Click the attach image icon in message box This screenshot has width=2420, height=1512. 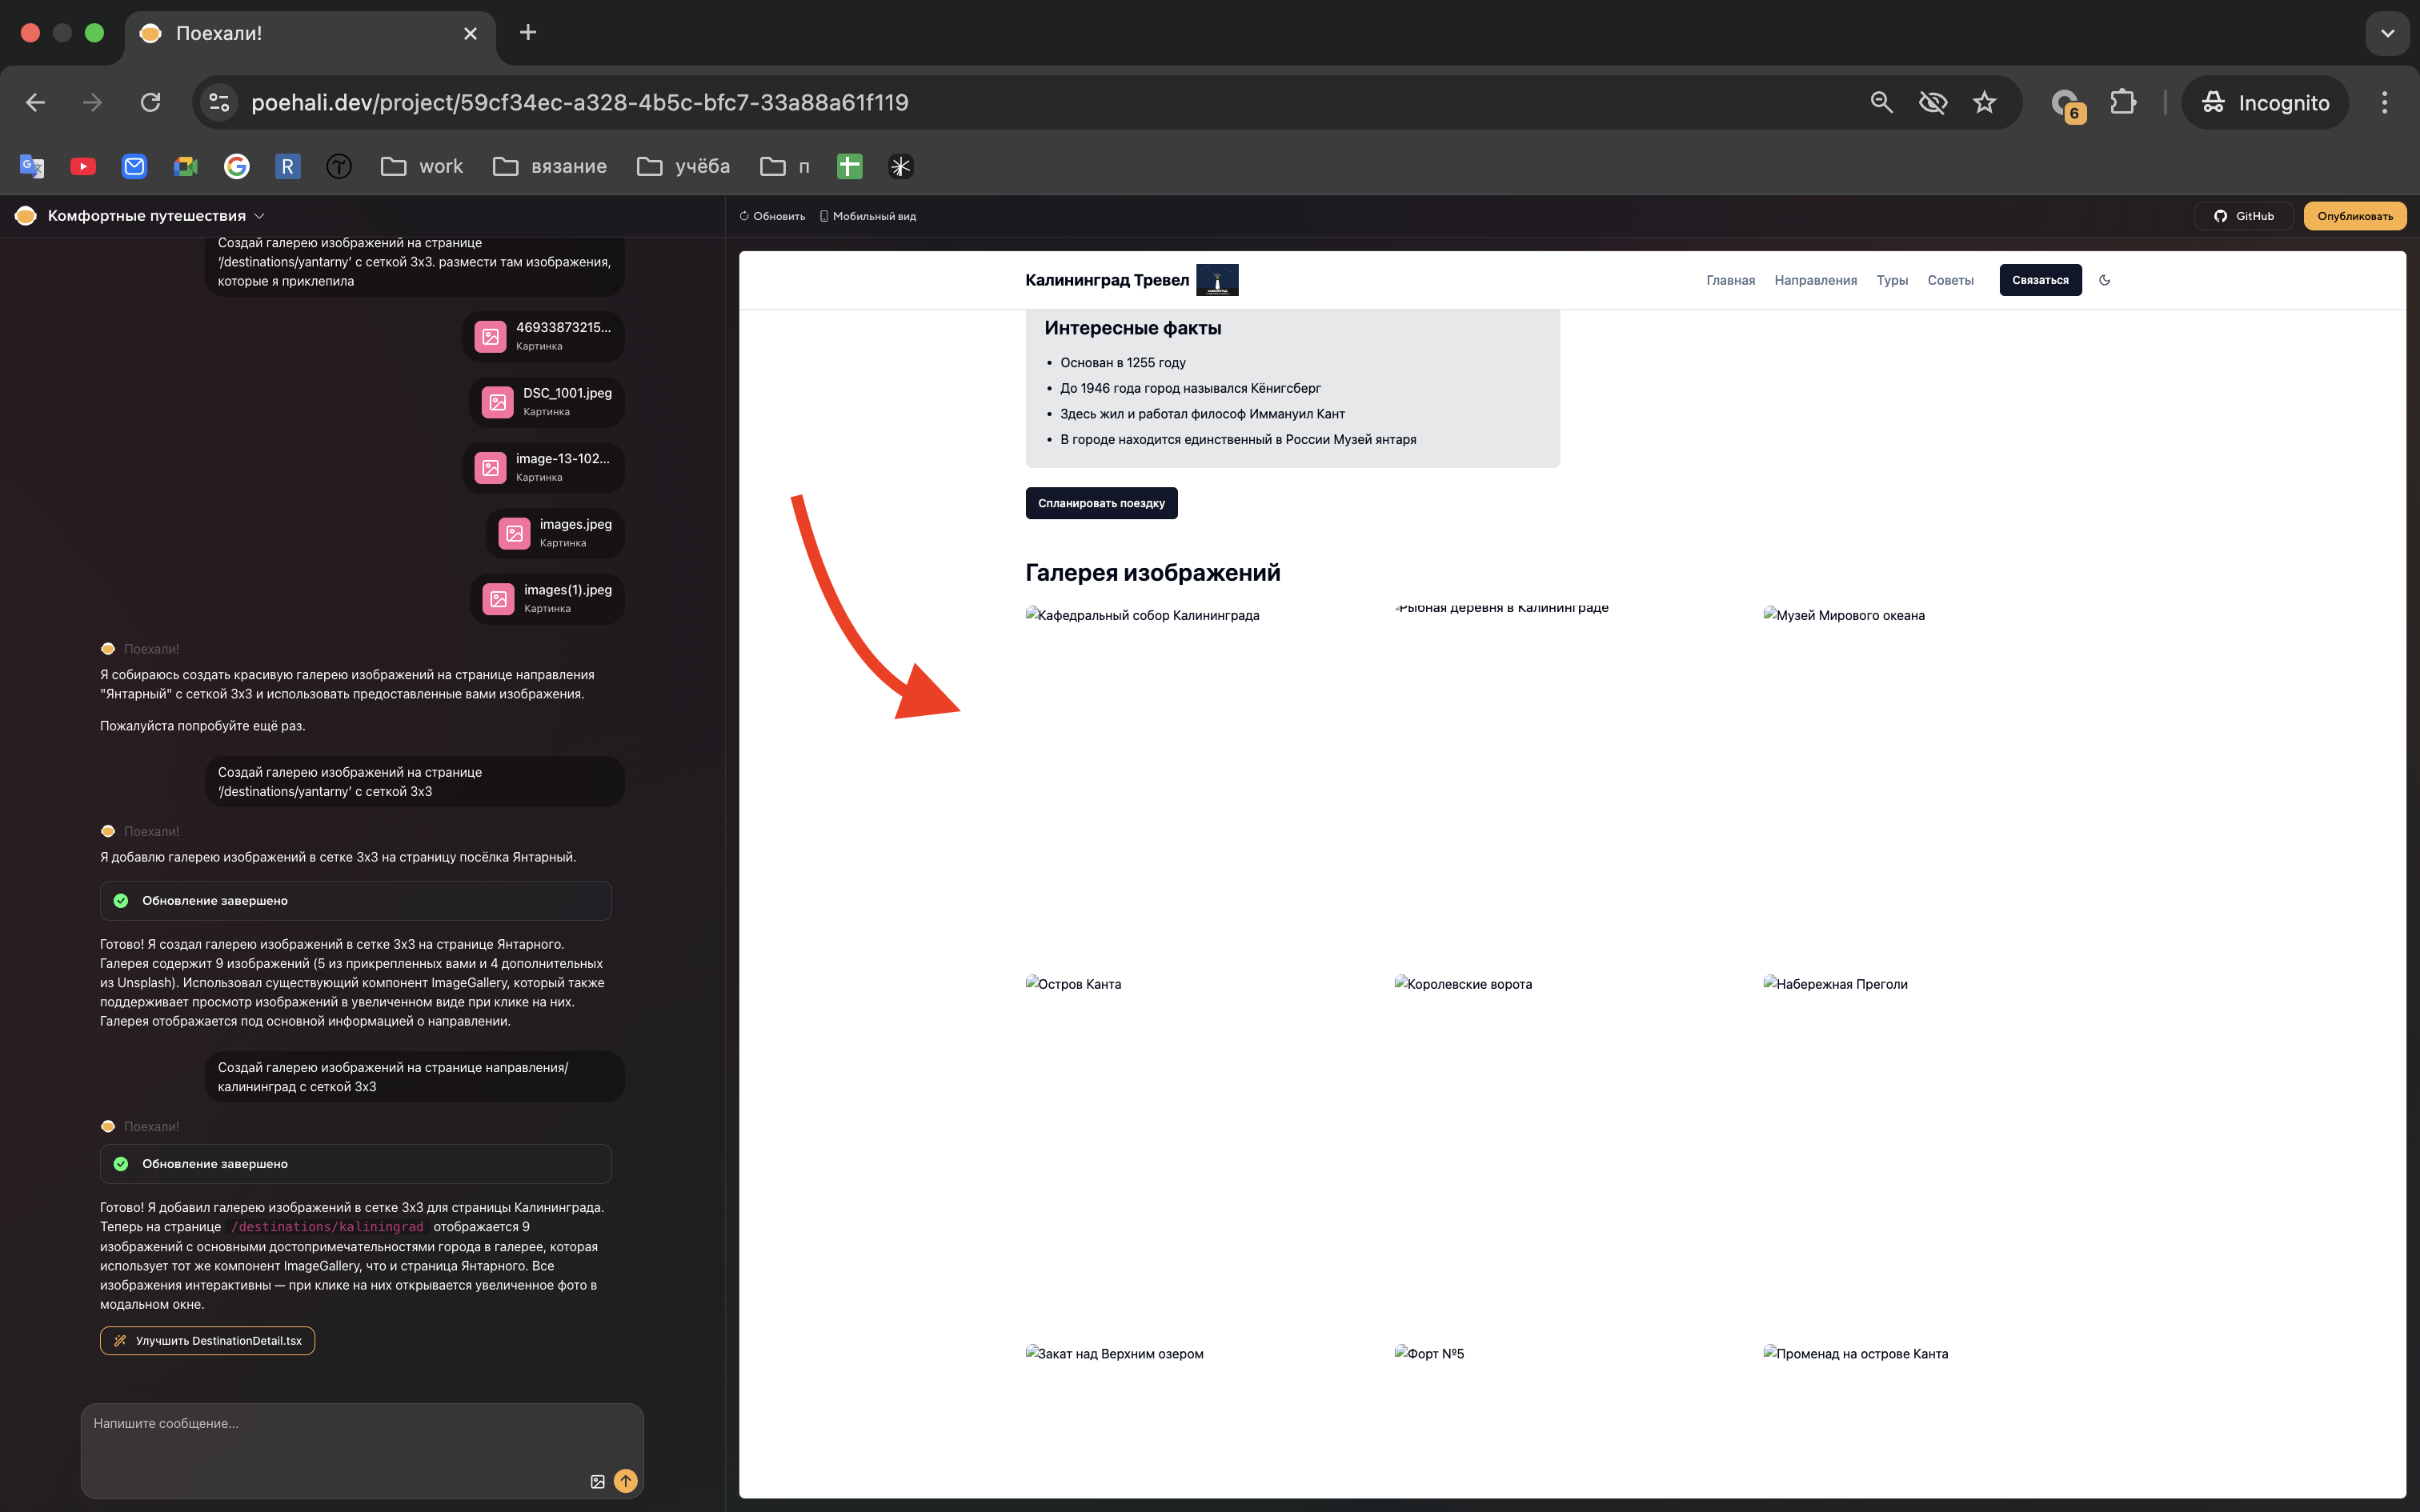coord(597,1481)
